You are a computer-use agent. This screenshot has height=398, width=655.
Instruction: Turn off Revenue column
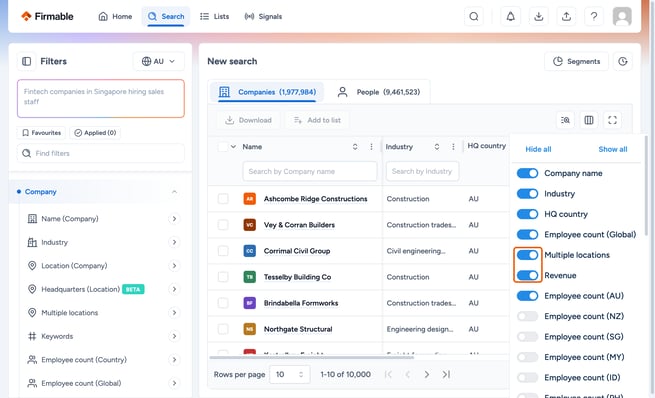[x=527, y=275]
